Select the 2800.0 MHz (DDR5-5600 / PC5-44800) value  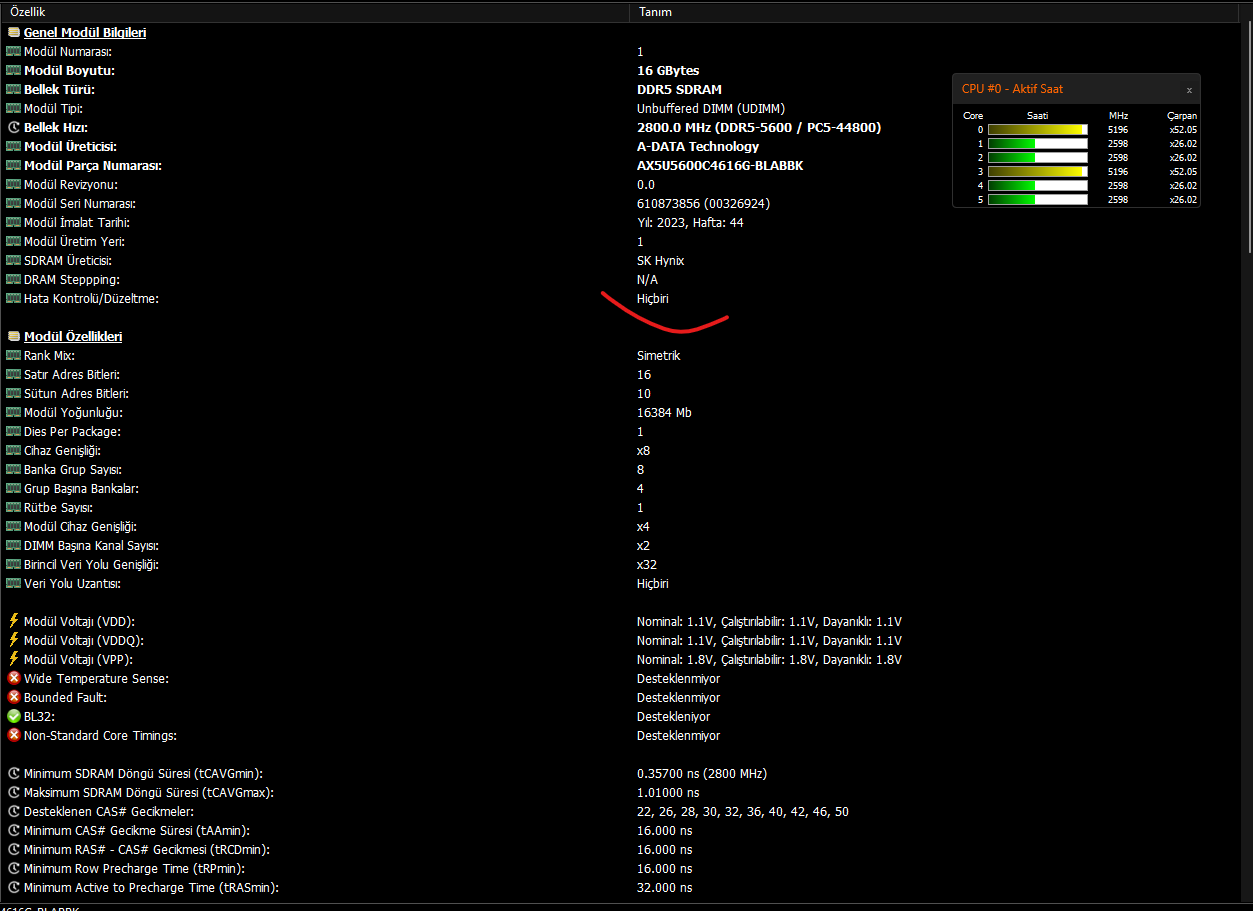point(759,127)
